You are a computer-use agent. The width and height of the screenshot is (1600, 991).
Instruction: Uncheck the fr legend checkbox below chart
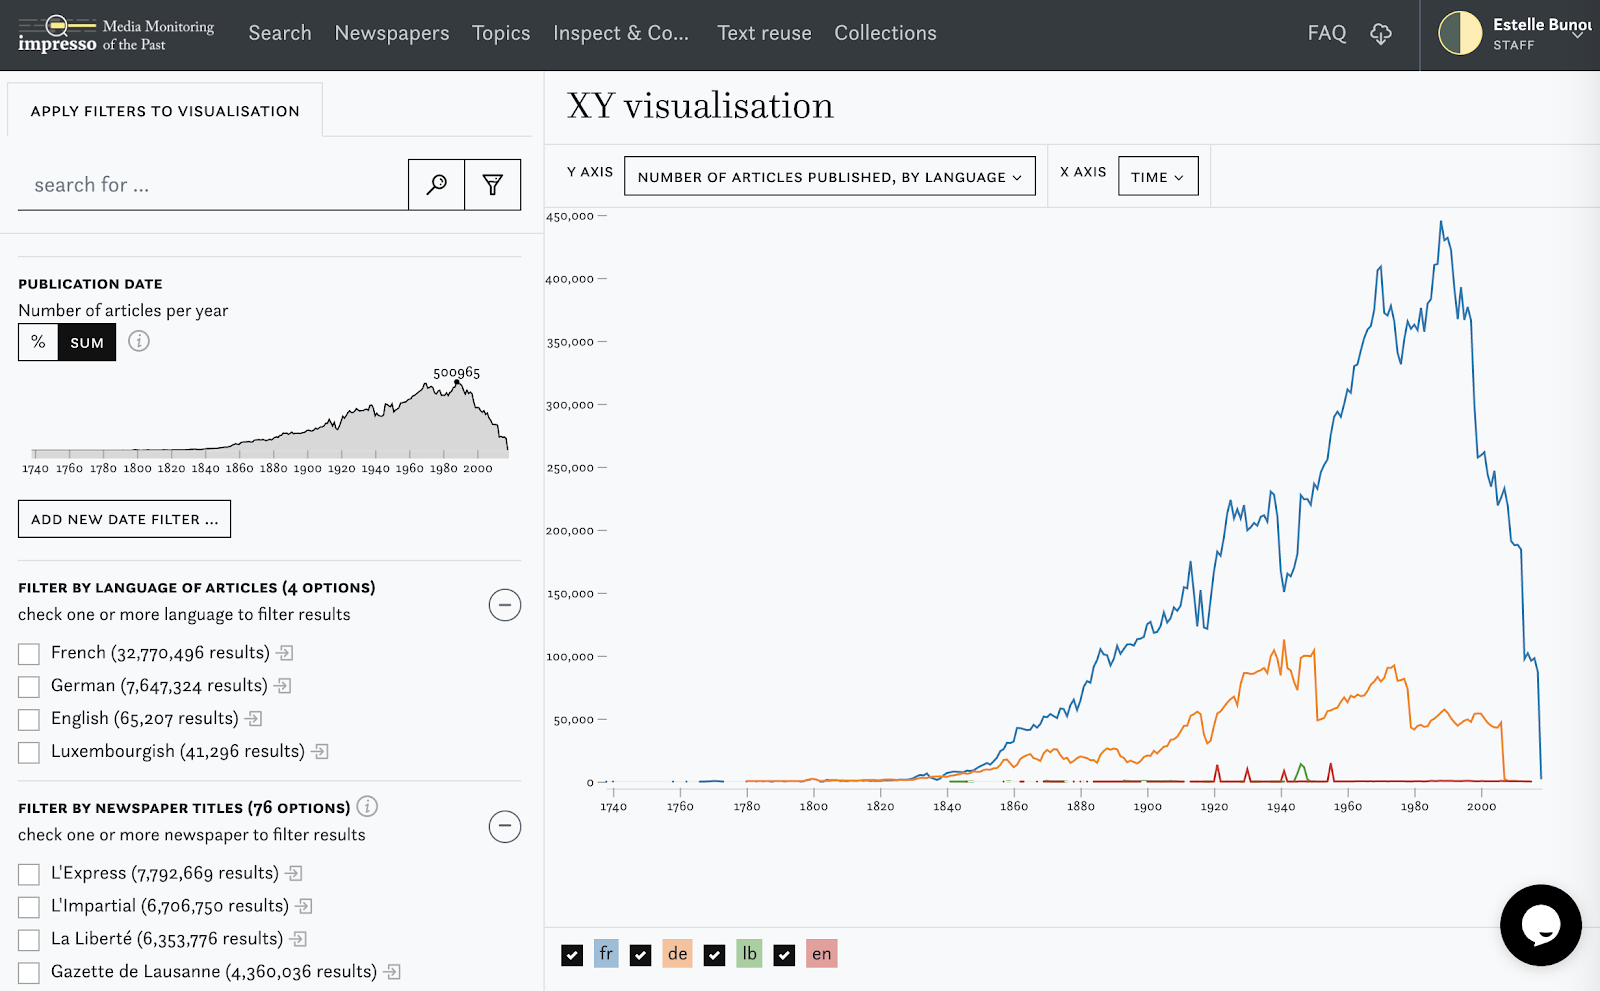pos(572,954)
